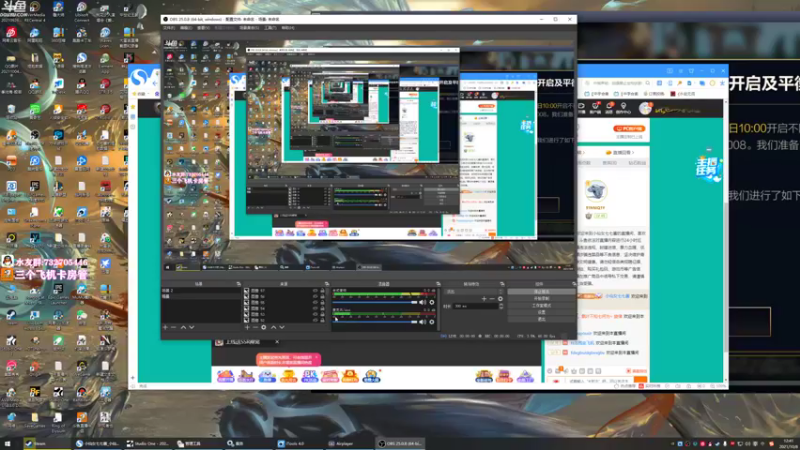Add a scene transition with plus icon
The image size is (800, 450).
pyautogui.click(x=484, y=298)
